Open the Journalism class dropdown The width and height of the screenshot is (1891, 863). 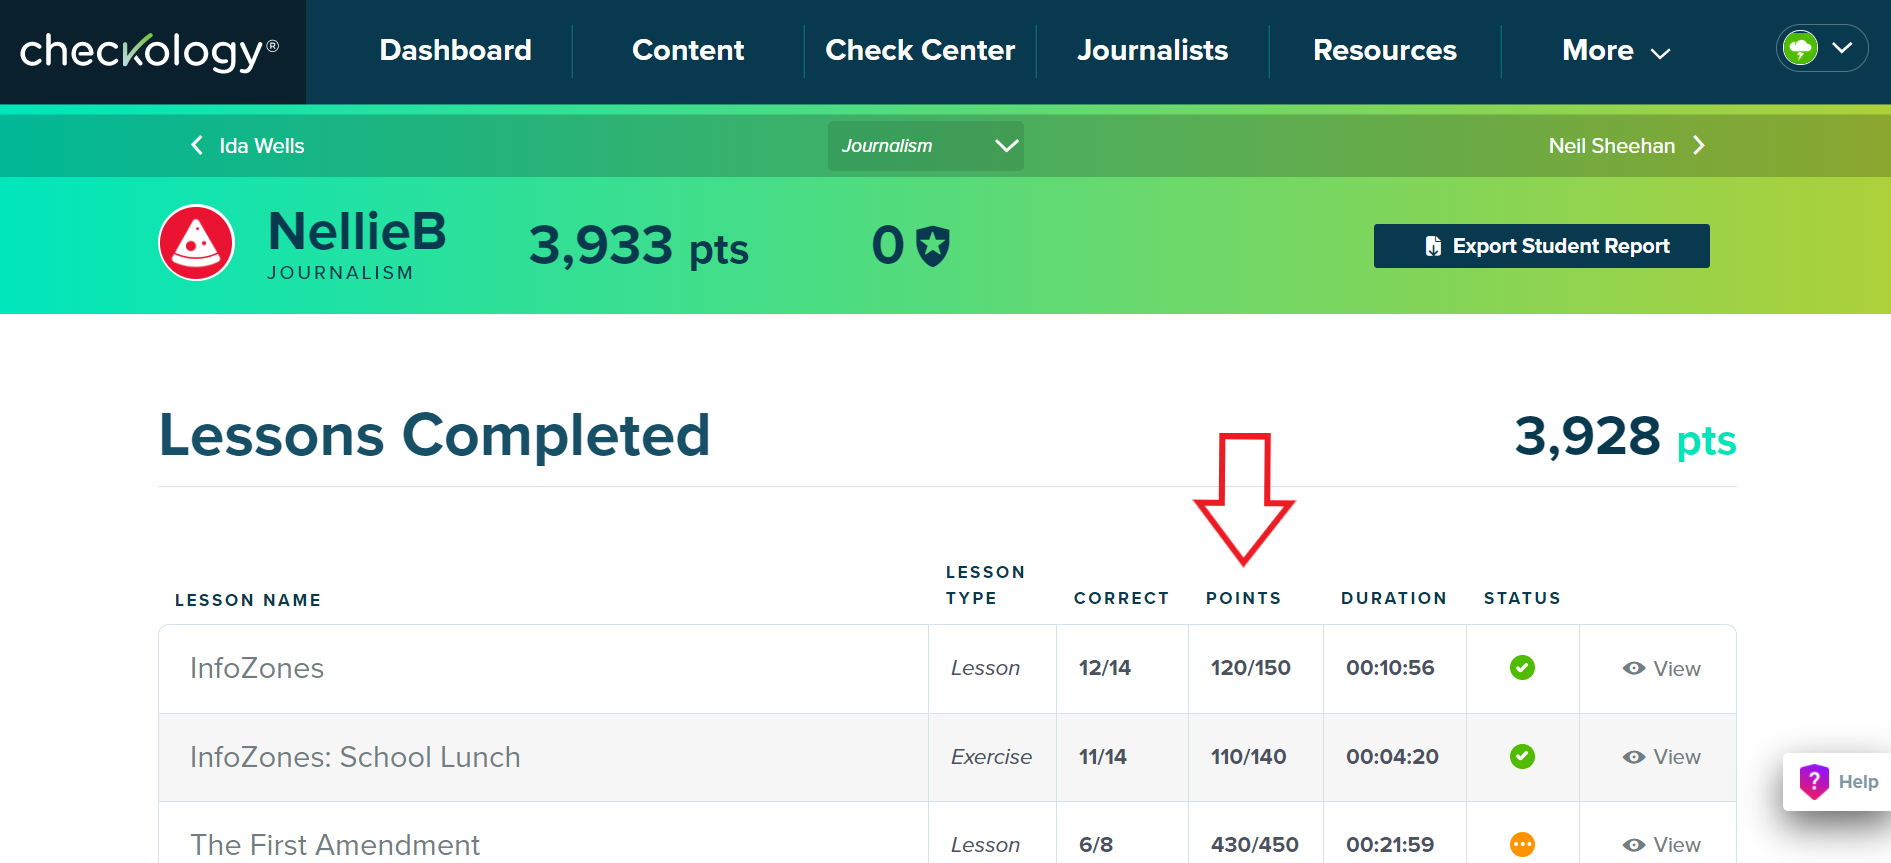point(925,146)
